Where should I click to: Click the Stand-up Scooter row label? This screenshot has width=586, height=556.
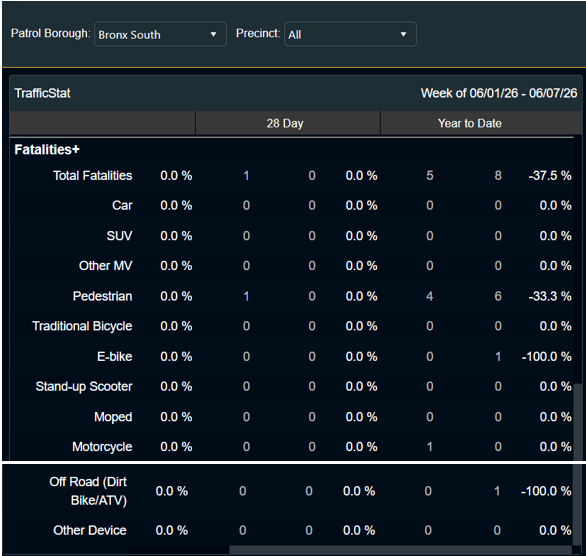click(x=84, y=386)
